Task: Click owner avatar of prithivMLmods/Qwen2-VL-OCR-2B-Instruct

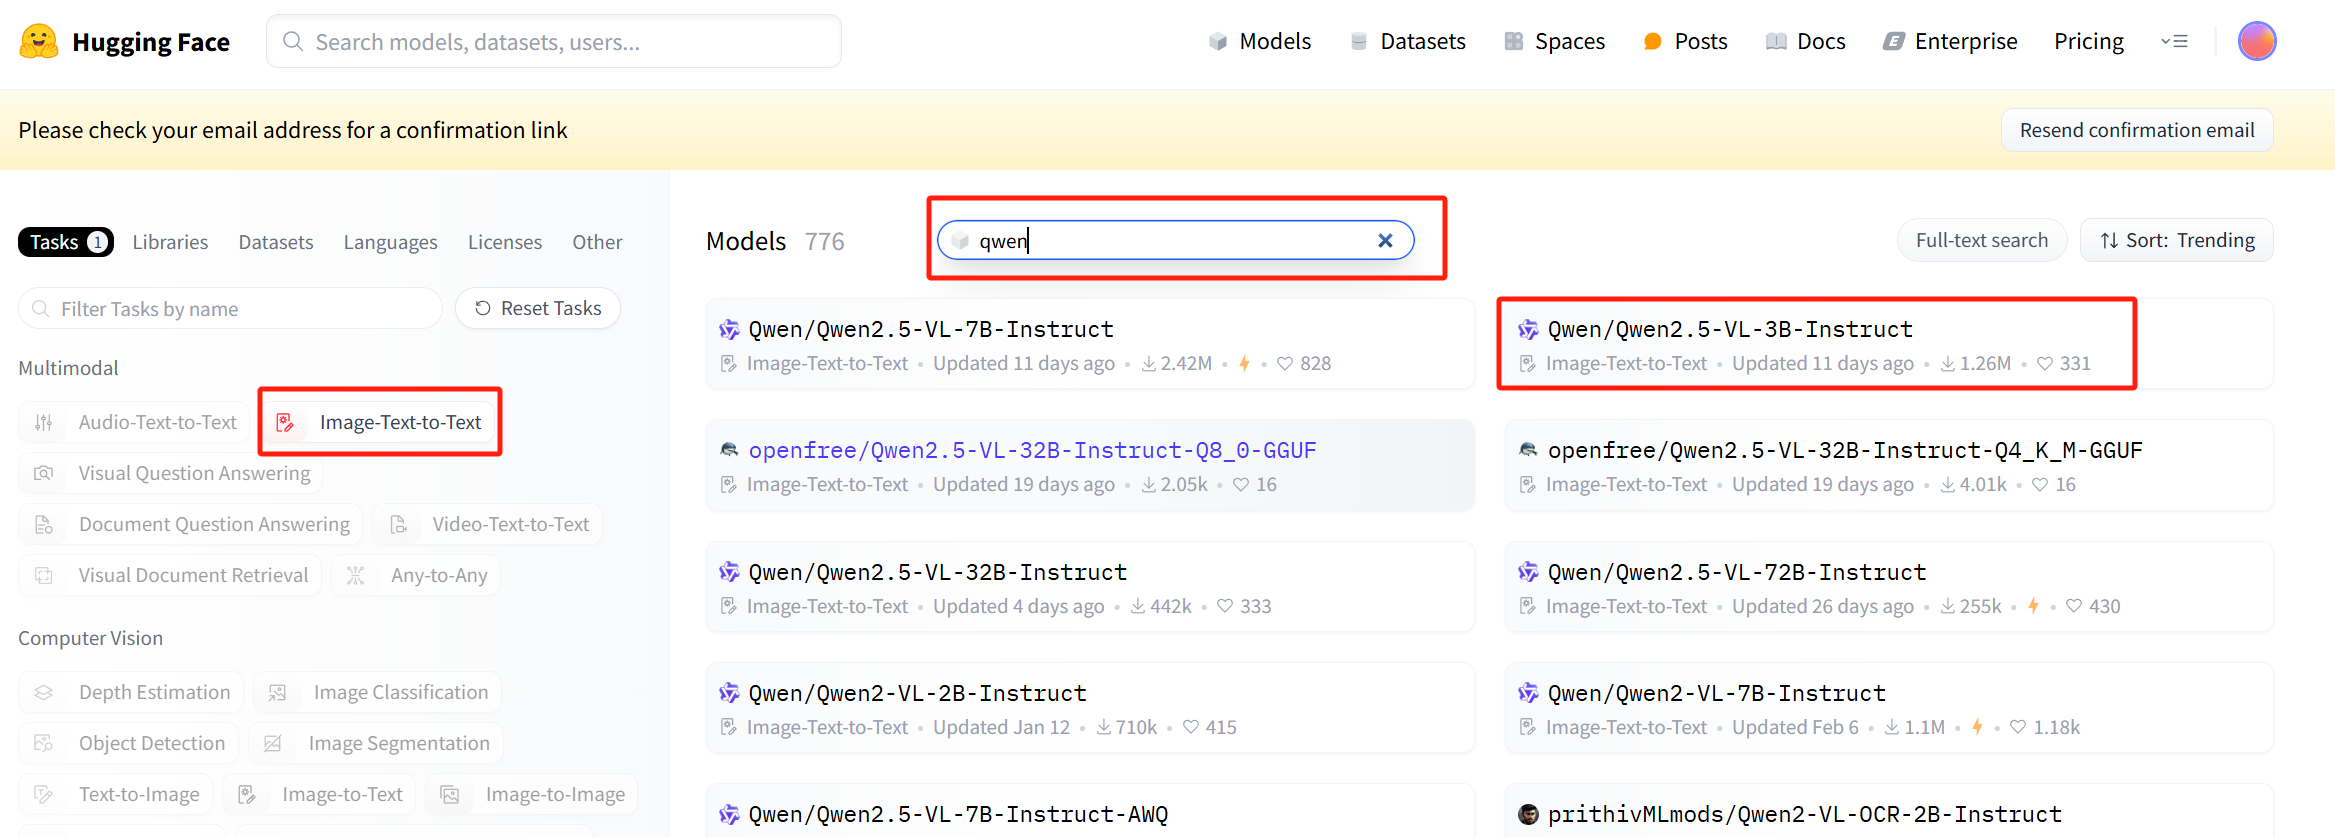Action: [1528, 814]
